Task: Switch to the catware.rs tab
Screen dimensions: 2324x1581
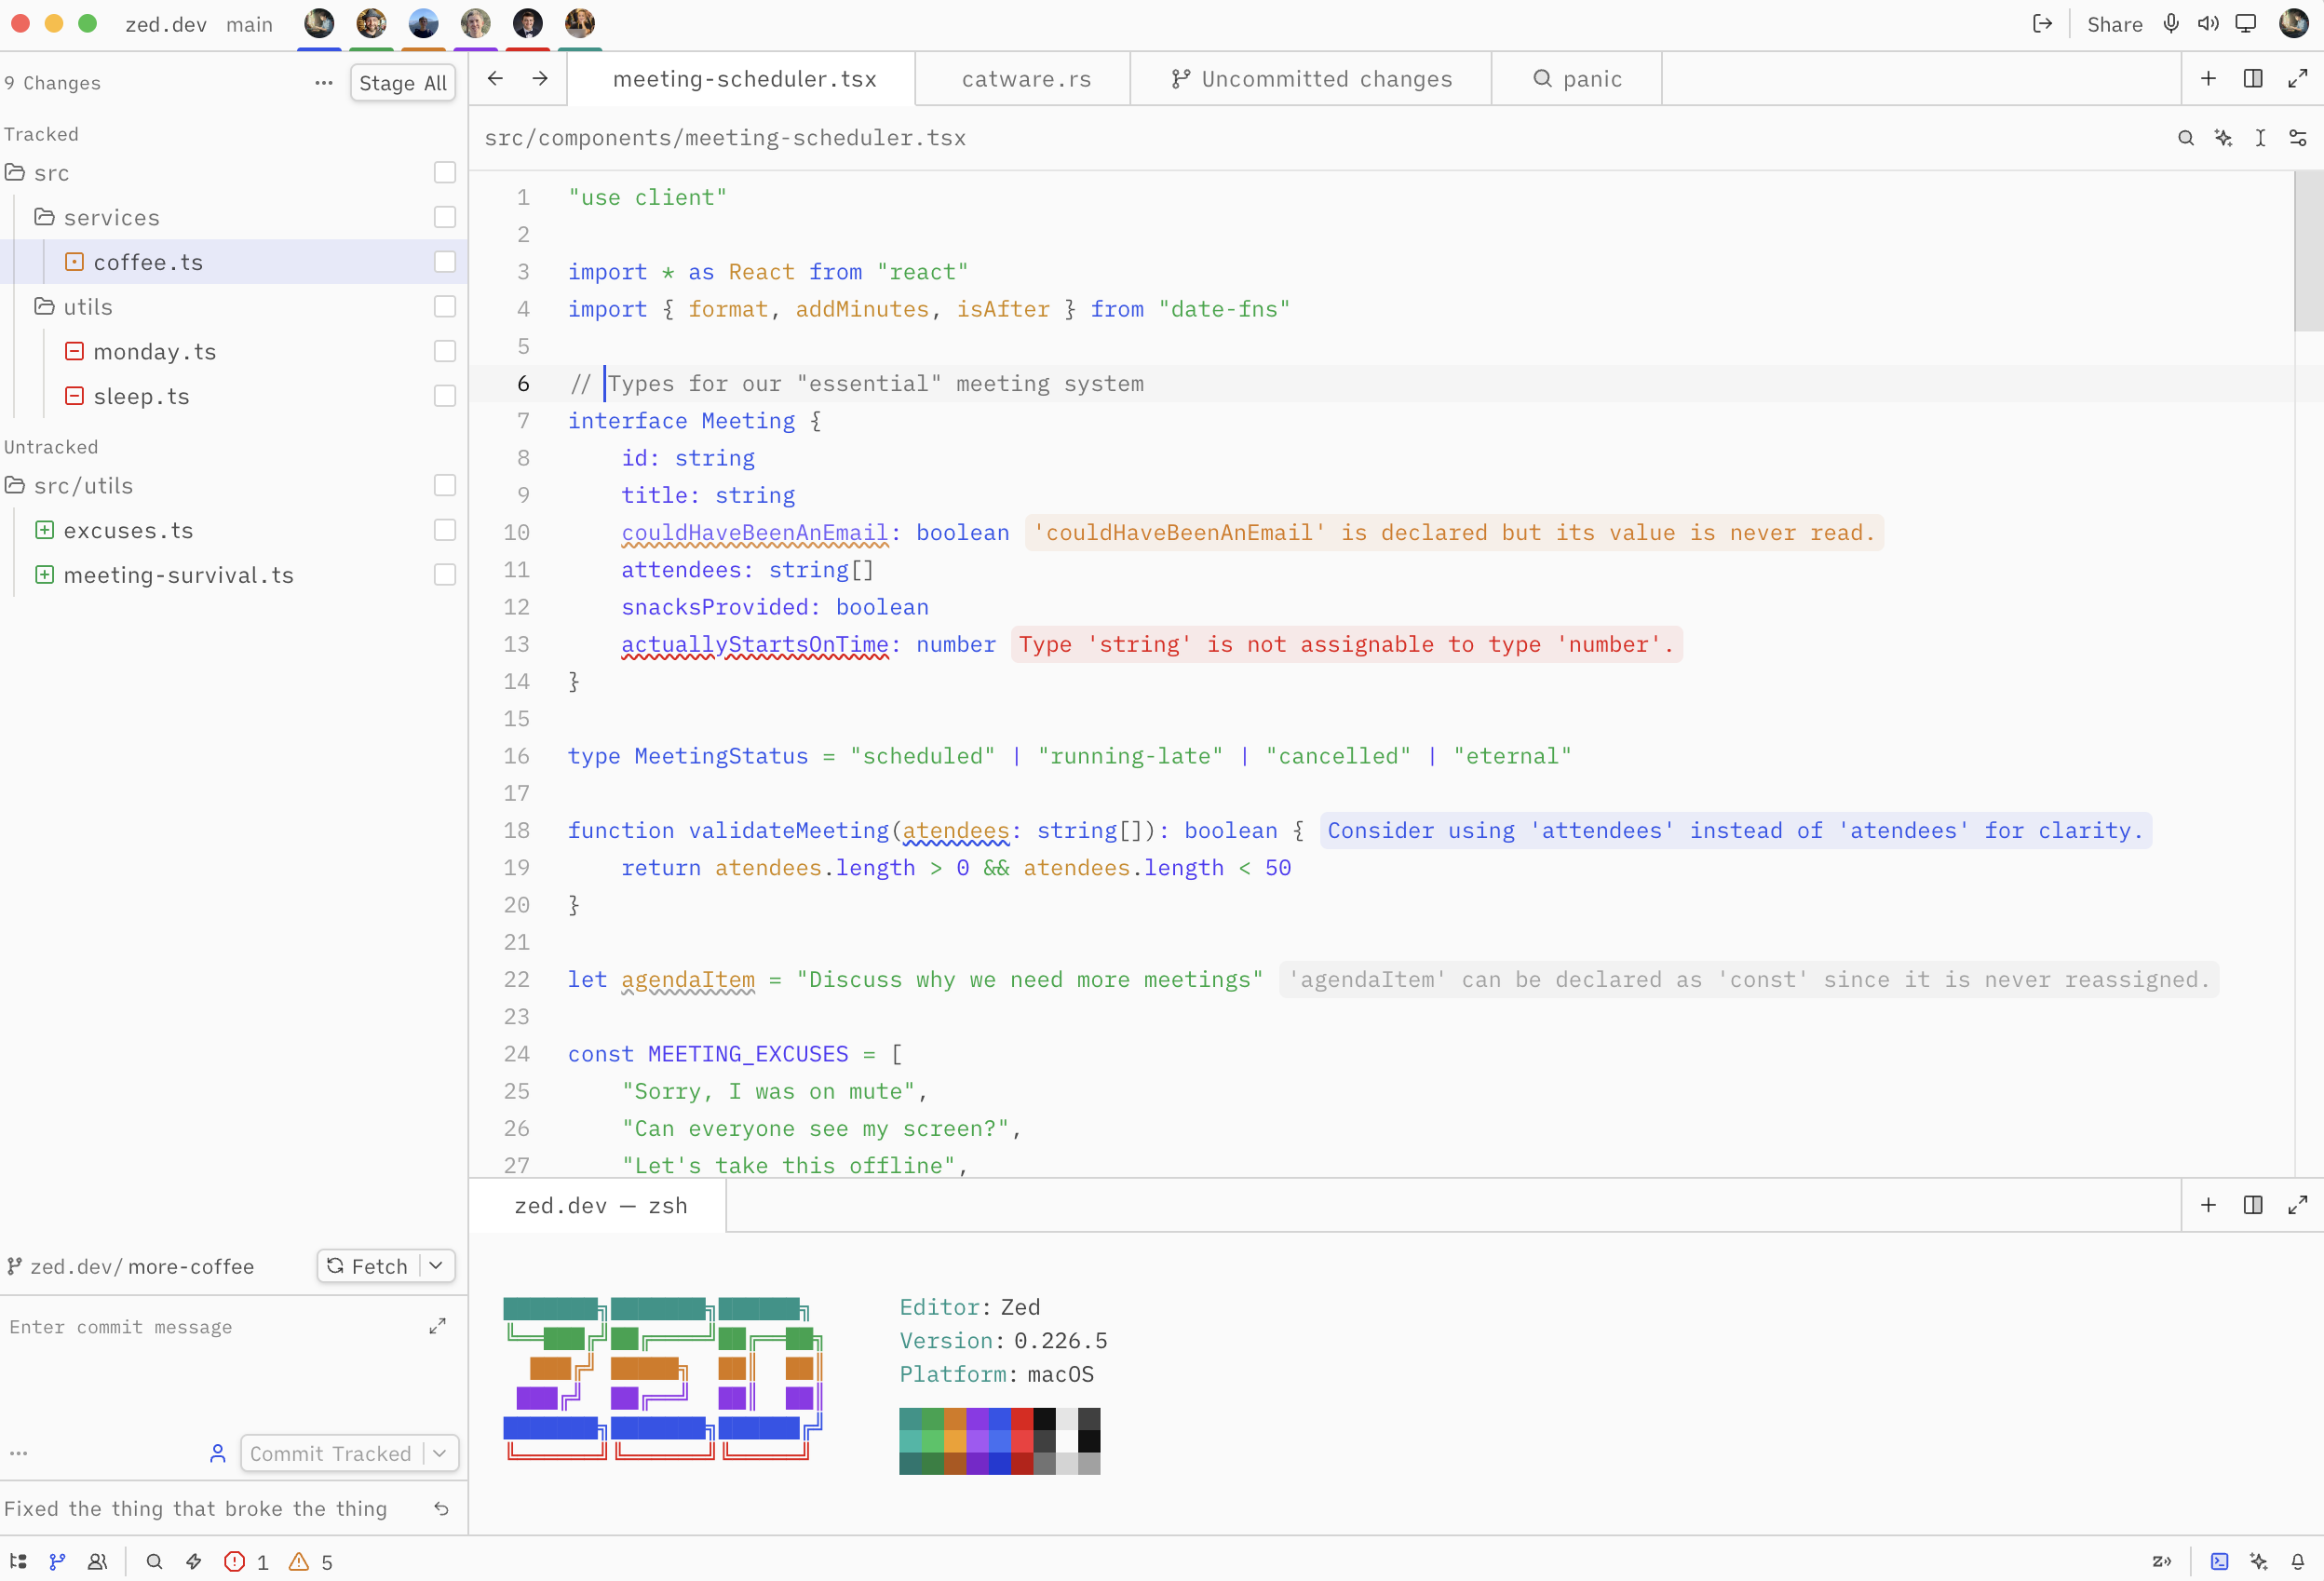Action: pyautogui.click(x=1025, y=79)
